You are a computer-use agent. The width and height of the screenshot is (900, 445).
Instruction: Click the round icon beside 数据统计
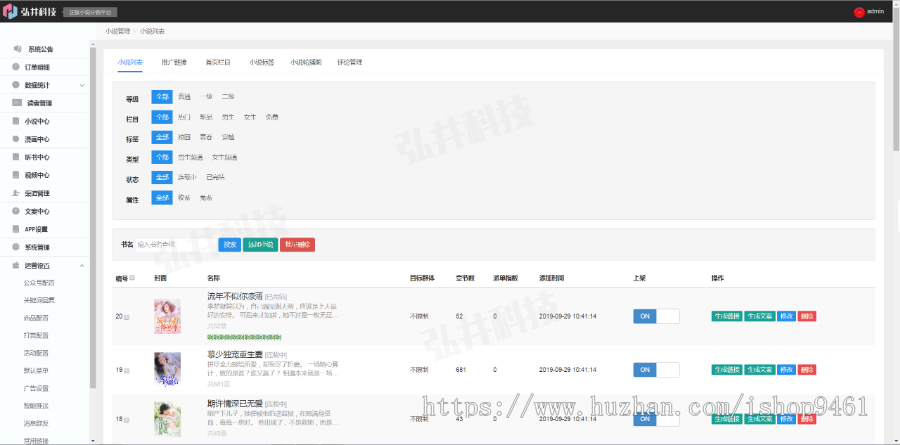click(x=16, y=85)
